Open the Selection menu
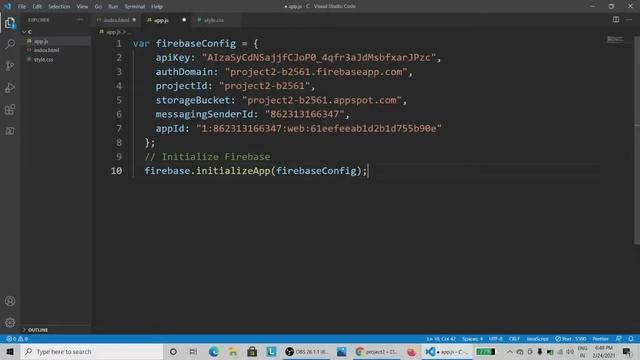This screenshot has width=640, height=360. 59,7
